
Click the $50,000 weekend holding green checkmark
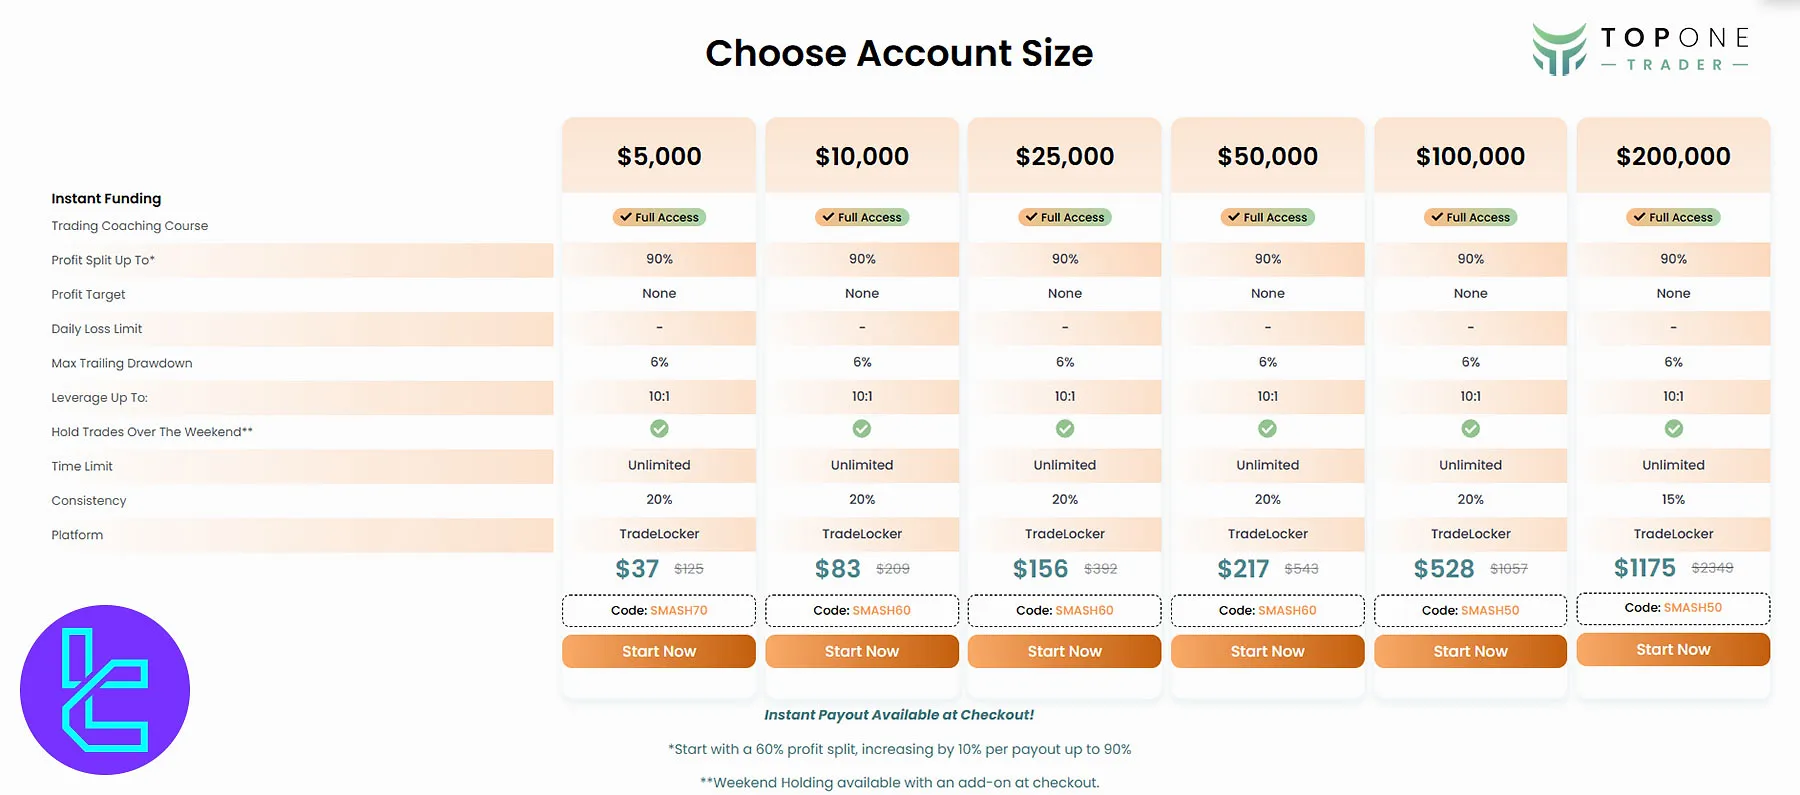1267,429
